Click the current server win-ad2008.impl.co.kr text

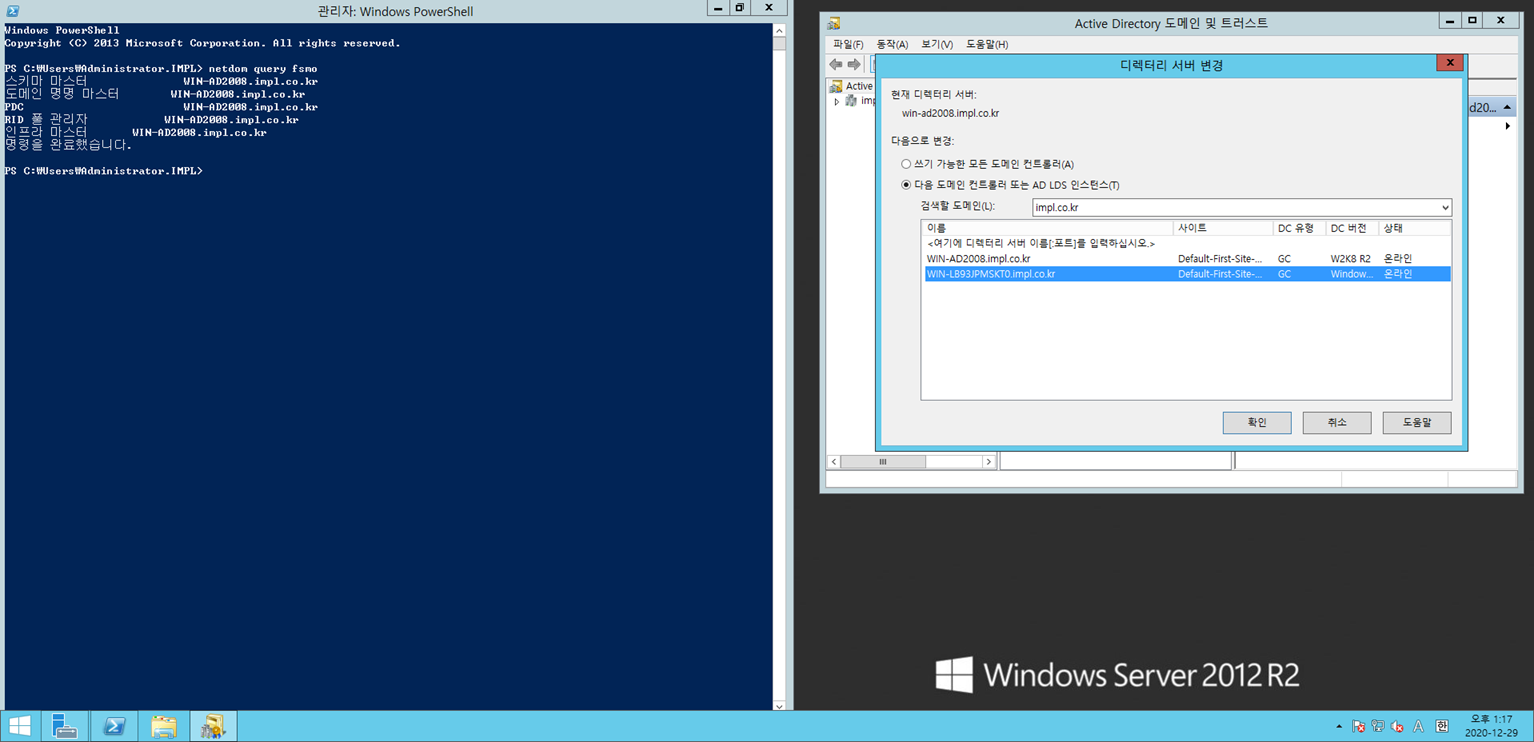tap(950, 113)
